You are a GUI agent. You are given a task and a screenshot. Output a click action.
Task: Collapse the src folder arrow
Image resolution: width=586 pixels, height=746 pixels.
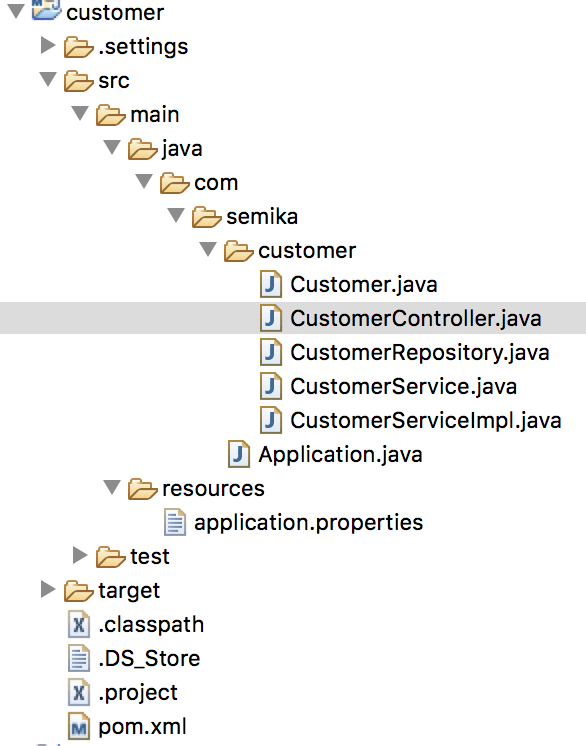pos(48,79)
